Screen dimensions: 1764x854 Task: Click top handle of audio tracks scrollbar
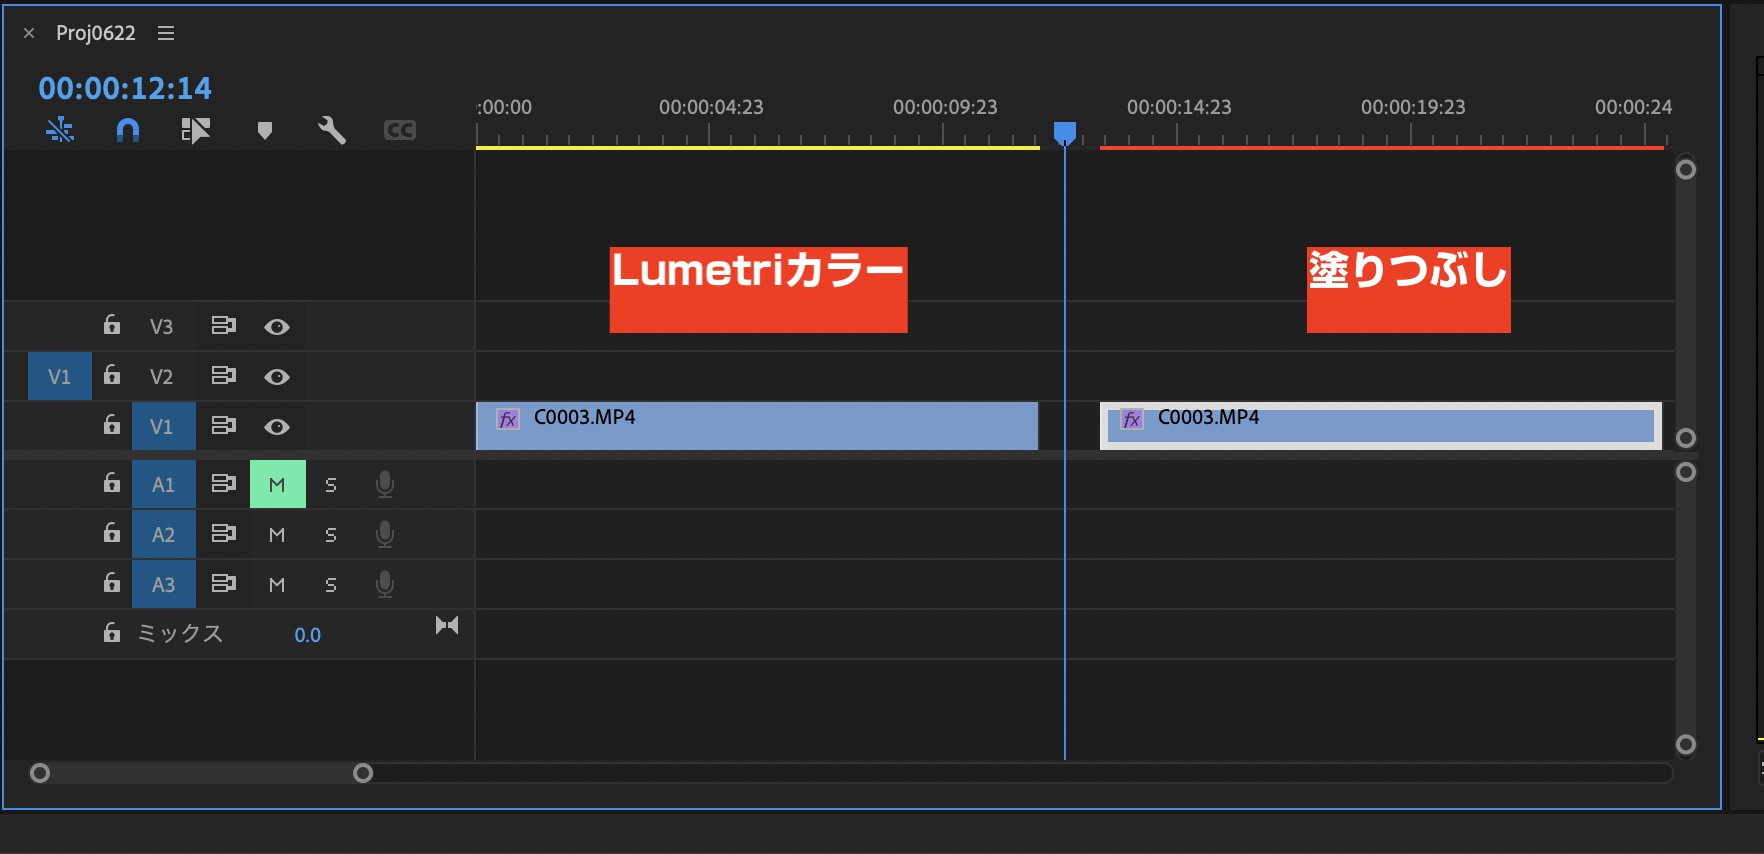[x=1686, y=472]
